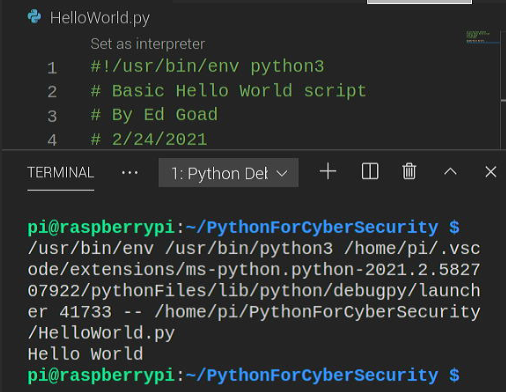Click the comment '# Basic Hello World script'
Viewport: 506px width, 392px height.
click(x=228, y=91)
